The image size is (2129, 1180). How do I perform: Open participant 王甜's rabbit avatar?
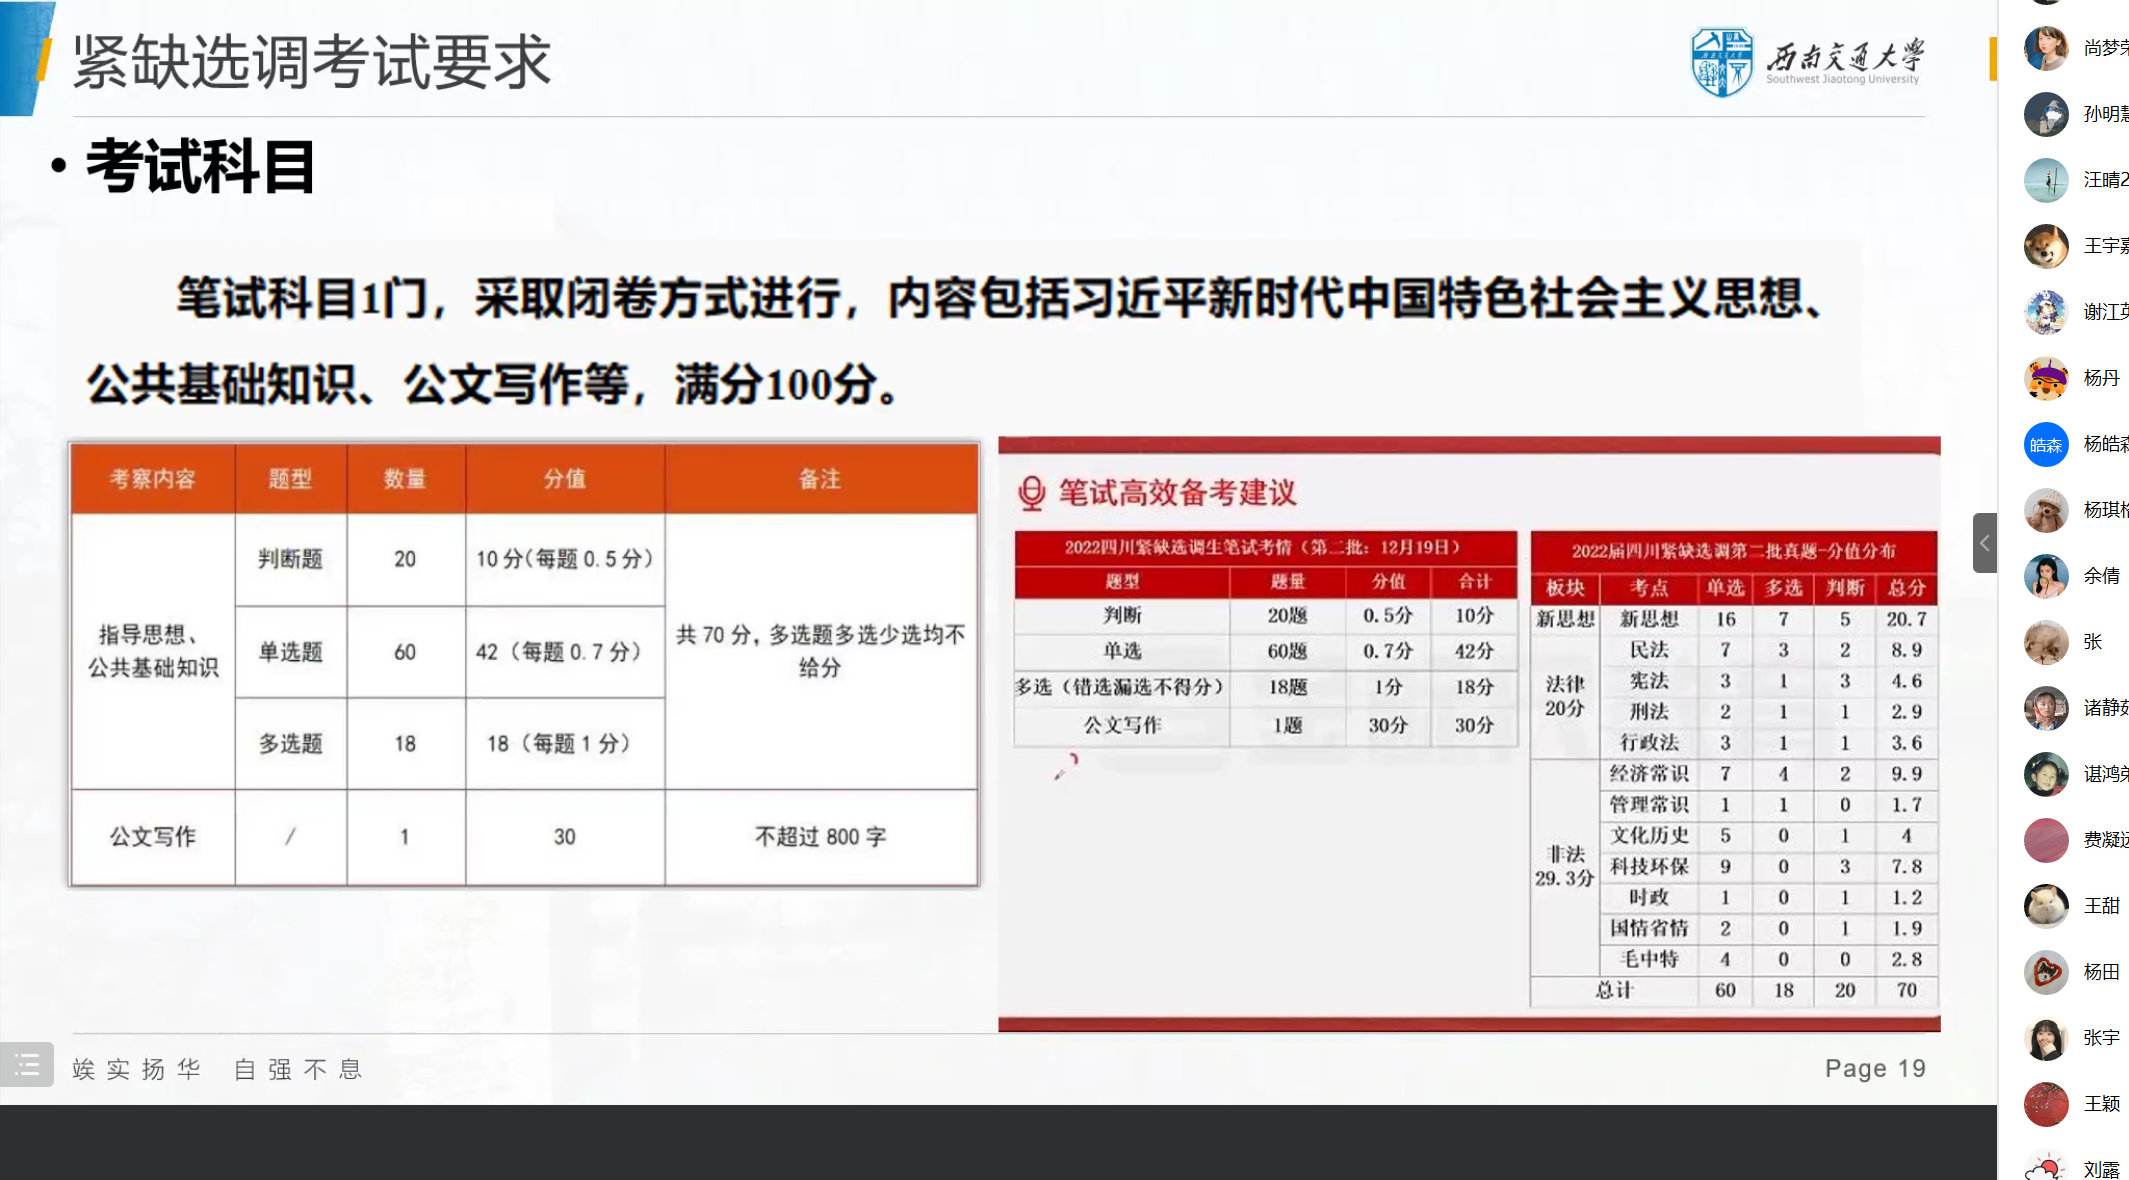pyautogui.click(x=2046, y=906)
